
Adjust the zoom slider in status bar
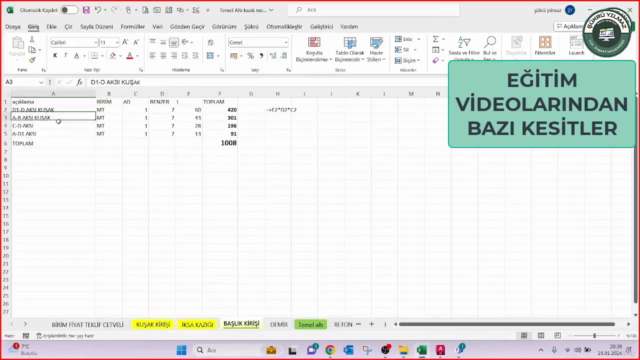(x=595, y=336)
